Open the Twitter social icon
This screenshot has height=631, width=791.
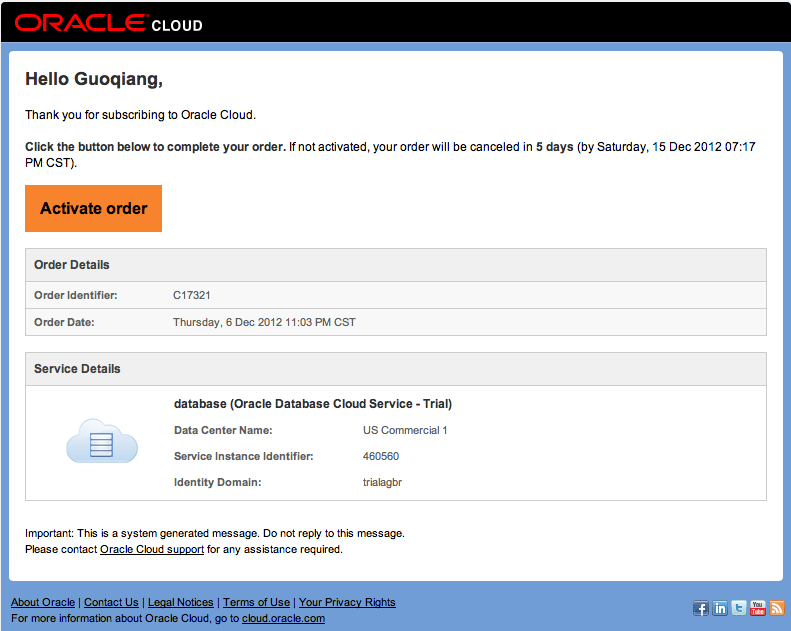[x=739, y=608]
